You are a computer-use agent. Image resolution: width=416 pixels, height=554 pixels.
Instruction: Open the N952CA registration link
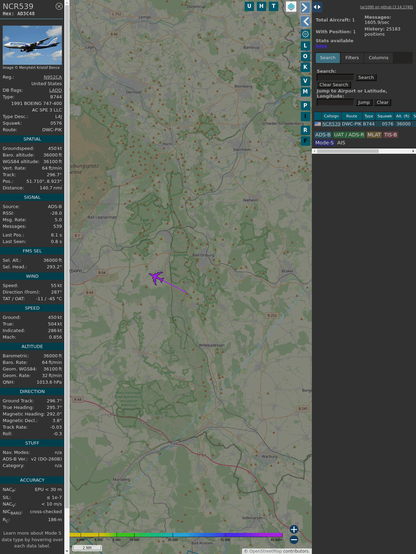[53, 77]
